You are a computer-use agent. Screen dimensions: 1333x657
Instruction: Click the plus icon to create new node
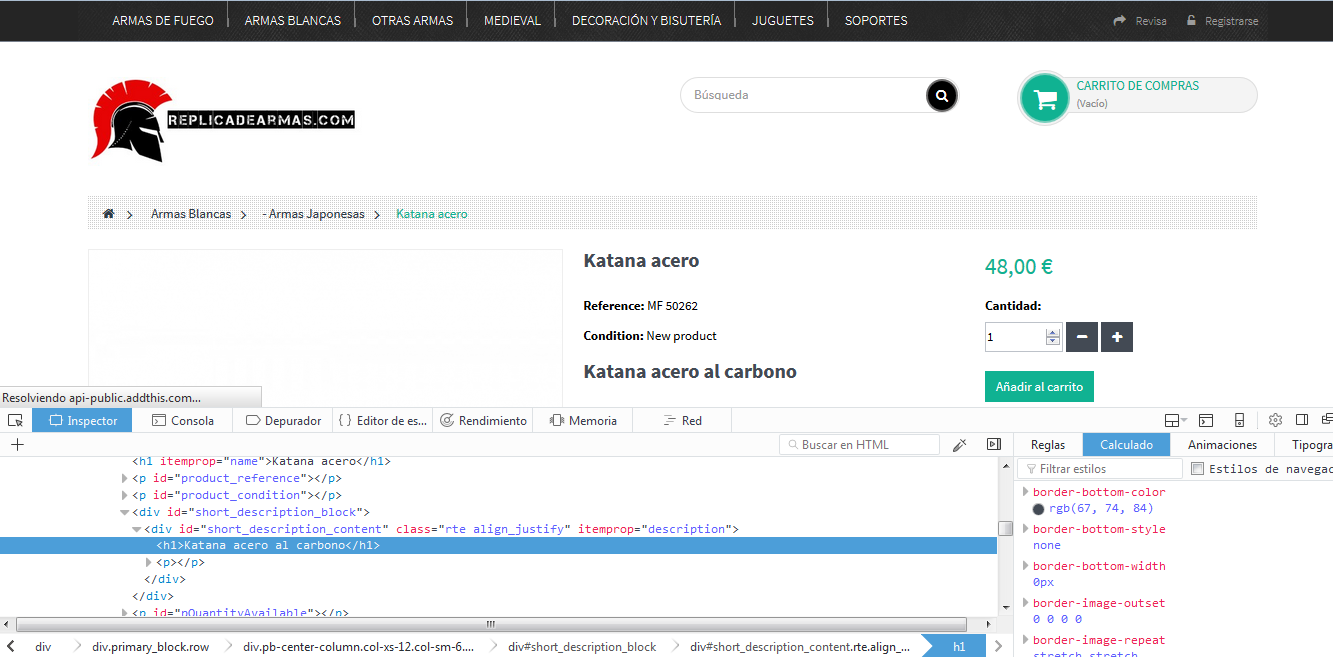(17, 445)
